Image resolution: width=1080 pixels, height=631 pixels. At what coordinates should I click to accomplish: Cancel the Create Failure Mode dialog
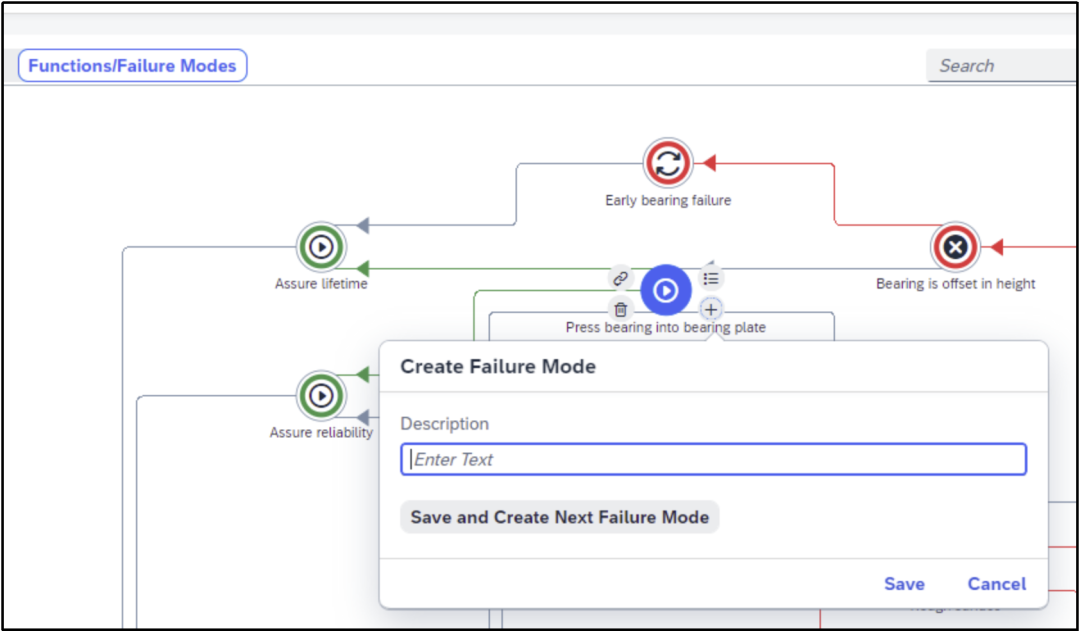click(x=996, y=584)
